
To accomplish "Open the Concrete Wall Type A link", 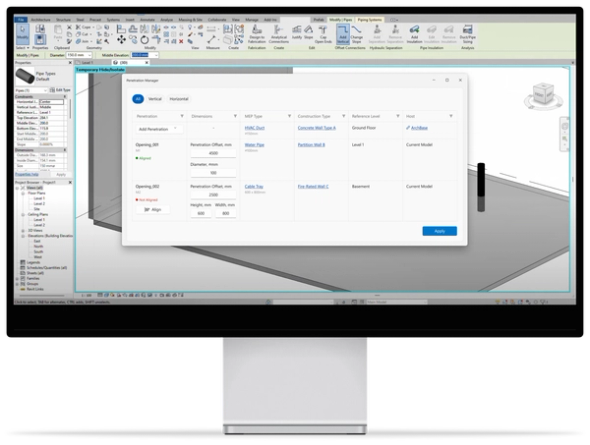I will click(316, 128).
